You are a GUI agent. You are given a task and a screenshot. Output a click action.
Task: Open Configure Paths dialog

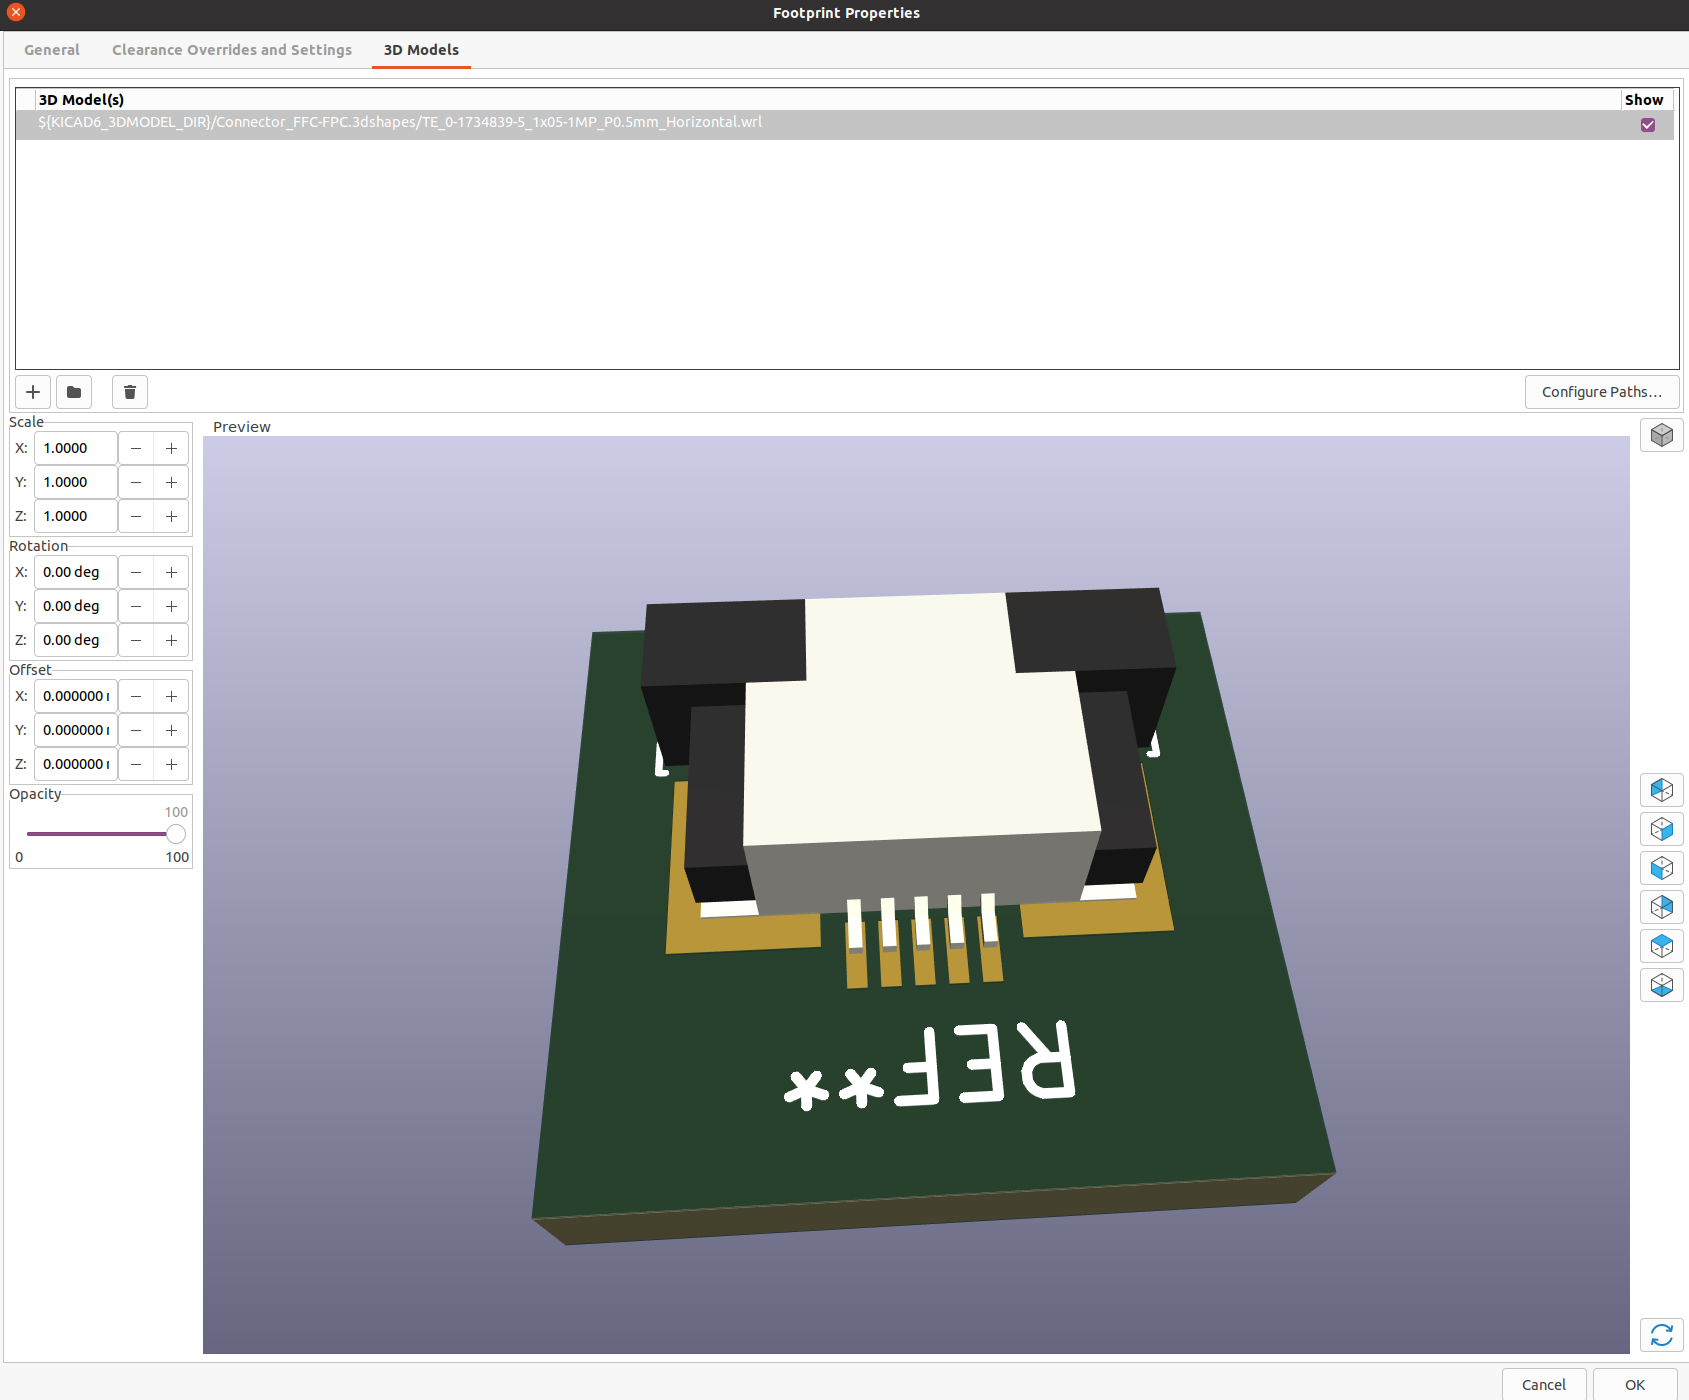1601,392
